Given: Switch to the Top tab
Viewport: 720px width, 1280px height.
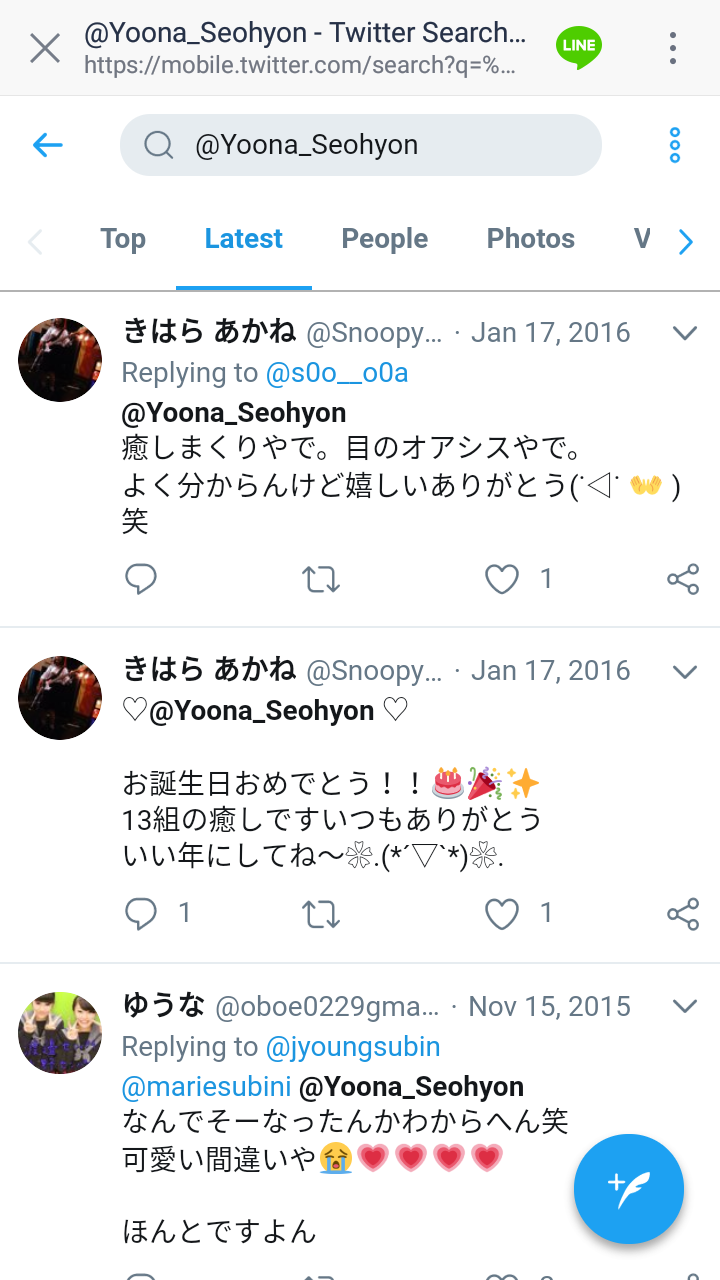Looking at the screenshot, I should click(123, 239).
